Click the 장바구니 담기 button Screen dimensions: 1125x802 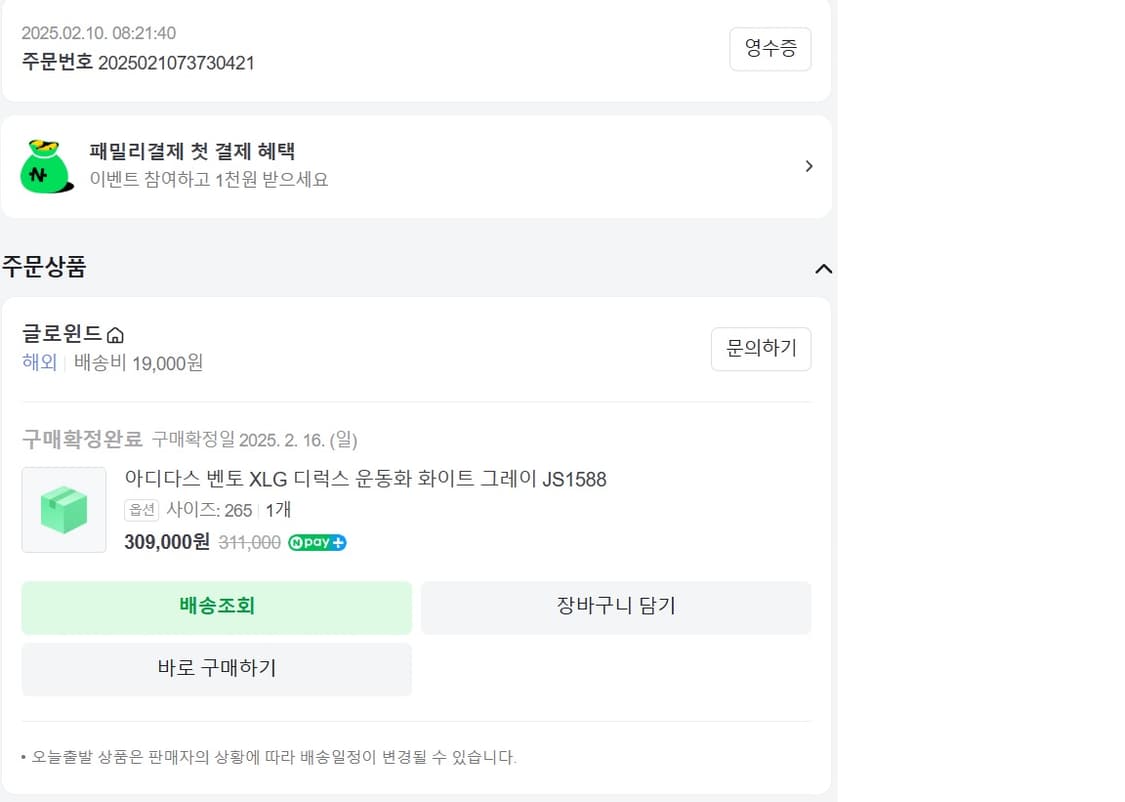(x=616, y=608)
